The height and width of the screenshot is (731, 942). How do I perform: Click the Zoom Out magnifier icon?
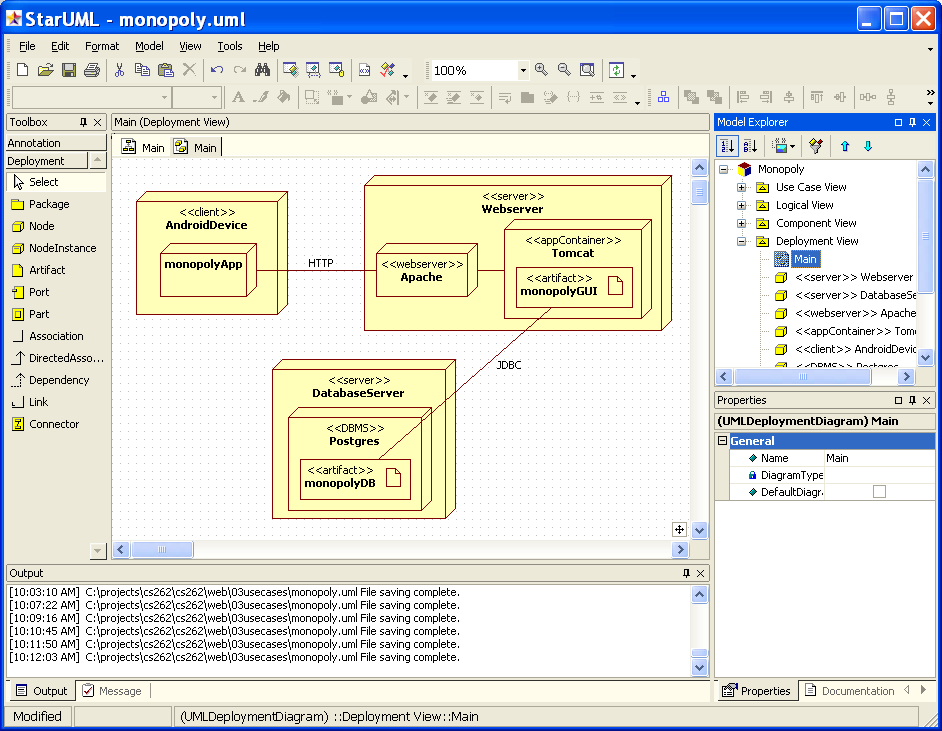click(564, 70)
